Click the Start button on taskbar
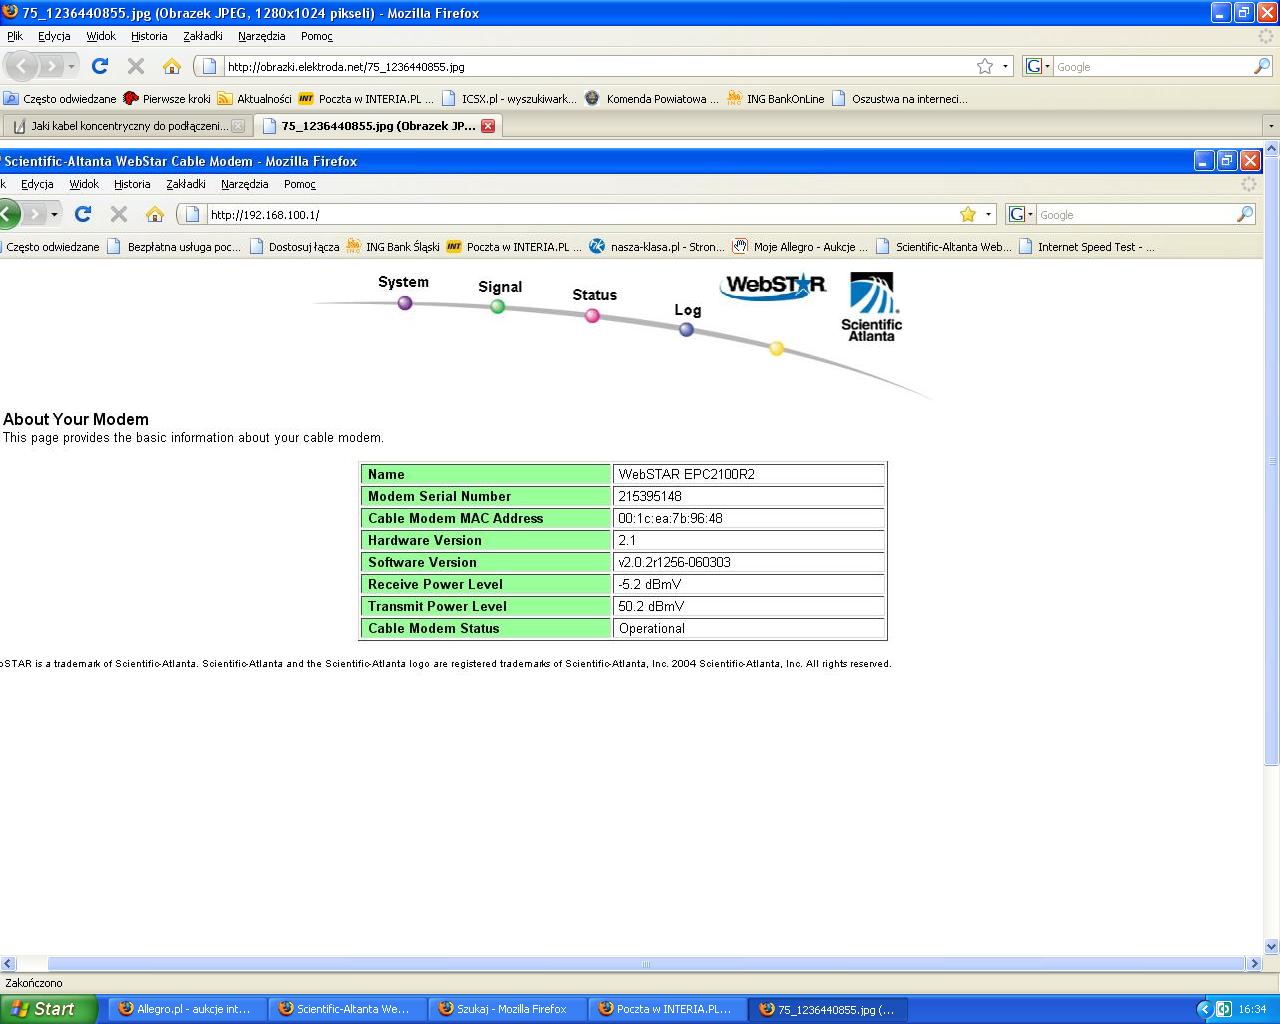The width and height of the screenshot is (1280, 1024). click(x=48, y=1009)
